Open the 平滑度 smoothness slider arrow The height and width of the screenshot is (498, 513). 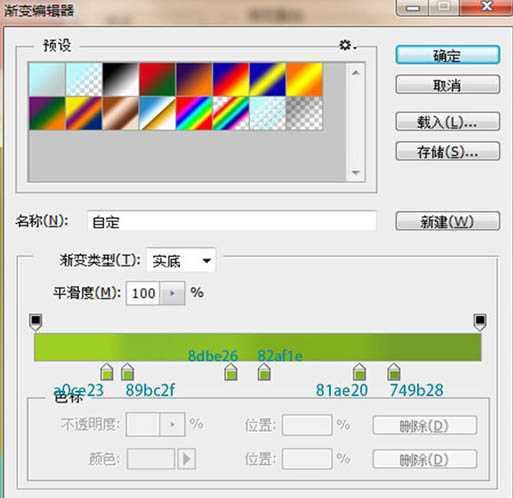click(172, 293)
